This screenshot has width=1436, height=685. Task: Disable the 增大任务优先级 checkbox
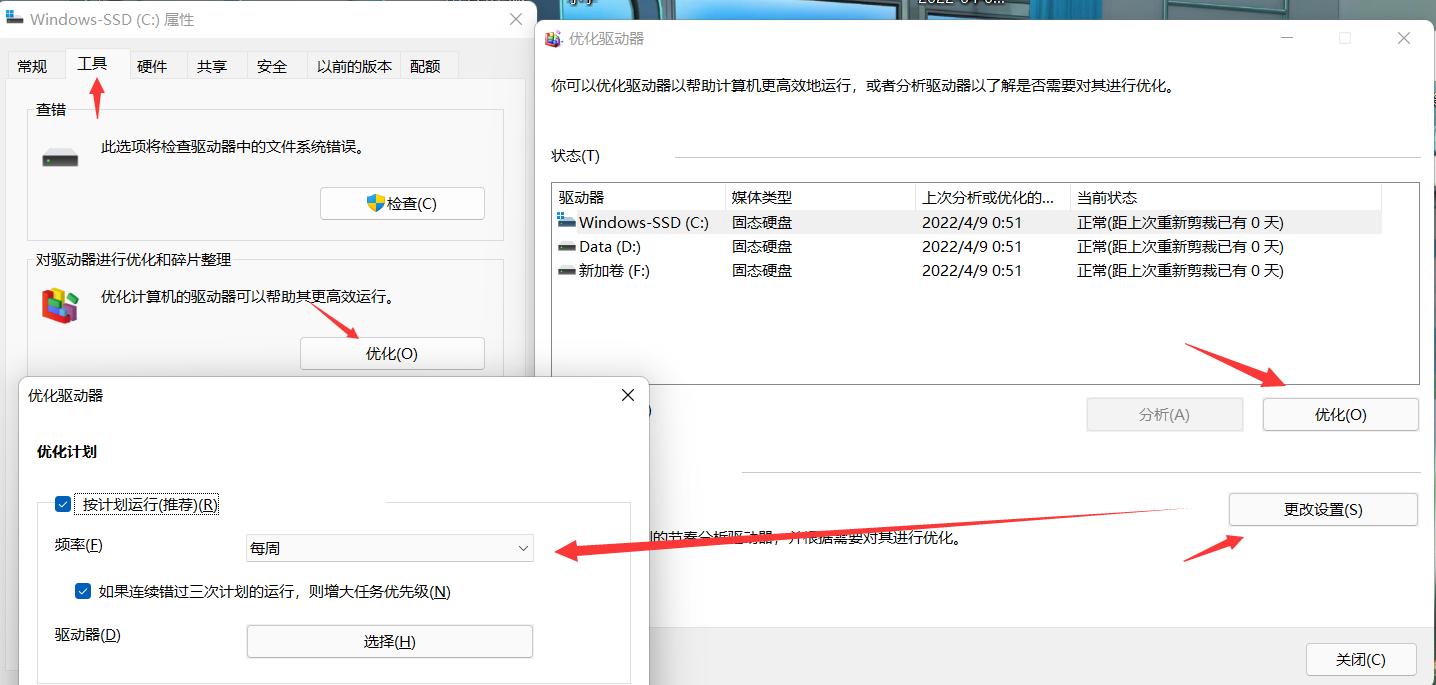pyautogui.click(x=83, y=590)
